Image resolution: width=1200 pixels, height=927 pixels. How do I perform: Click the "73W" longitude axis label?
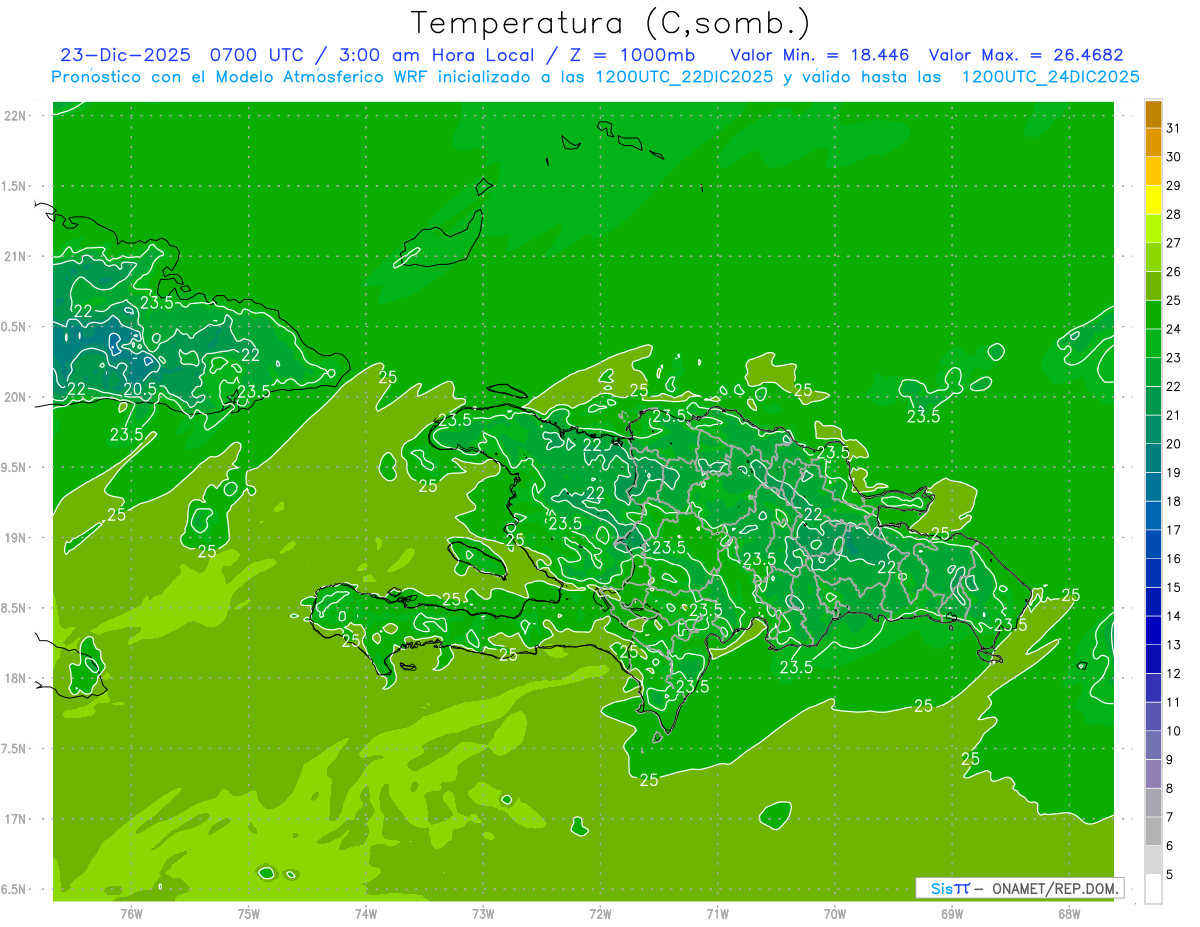coord(483,913)
